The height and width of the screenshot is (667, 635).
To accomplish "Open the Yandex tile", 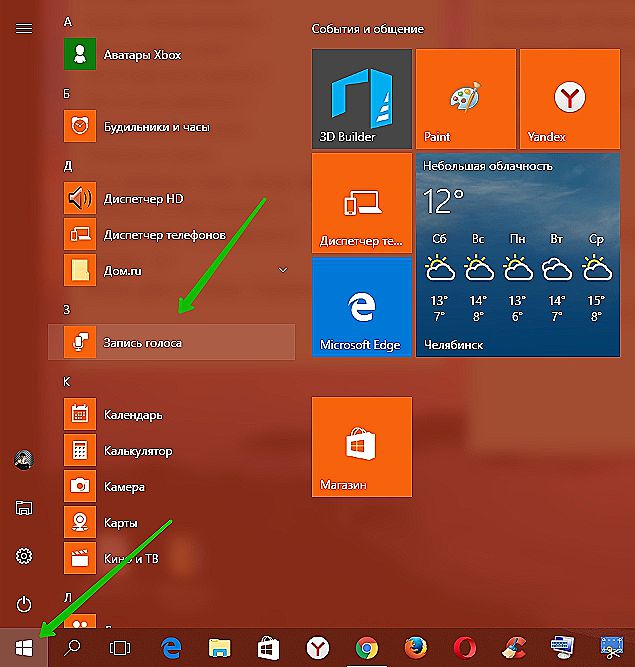I will 570,99.
